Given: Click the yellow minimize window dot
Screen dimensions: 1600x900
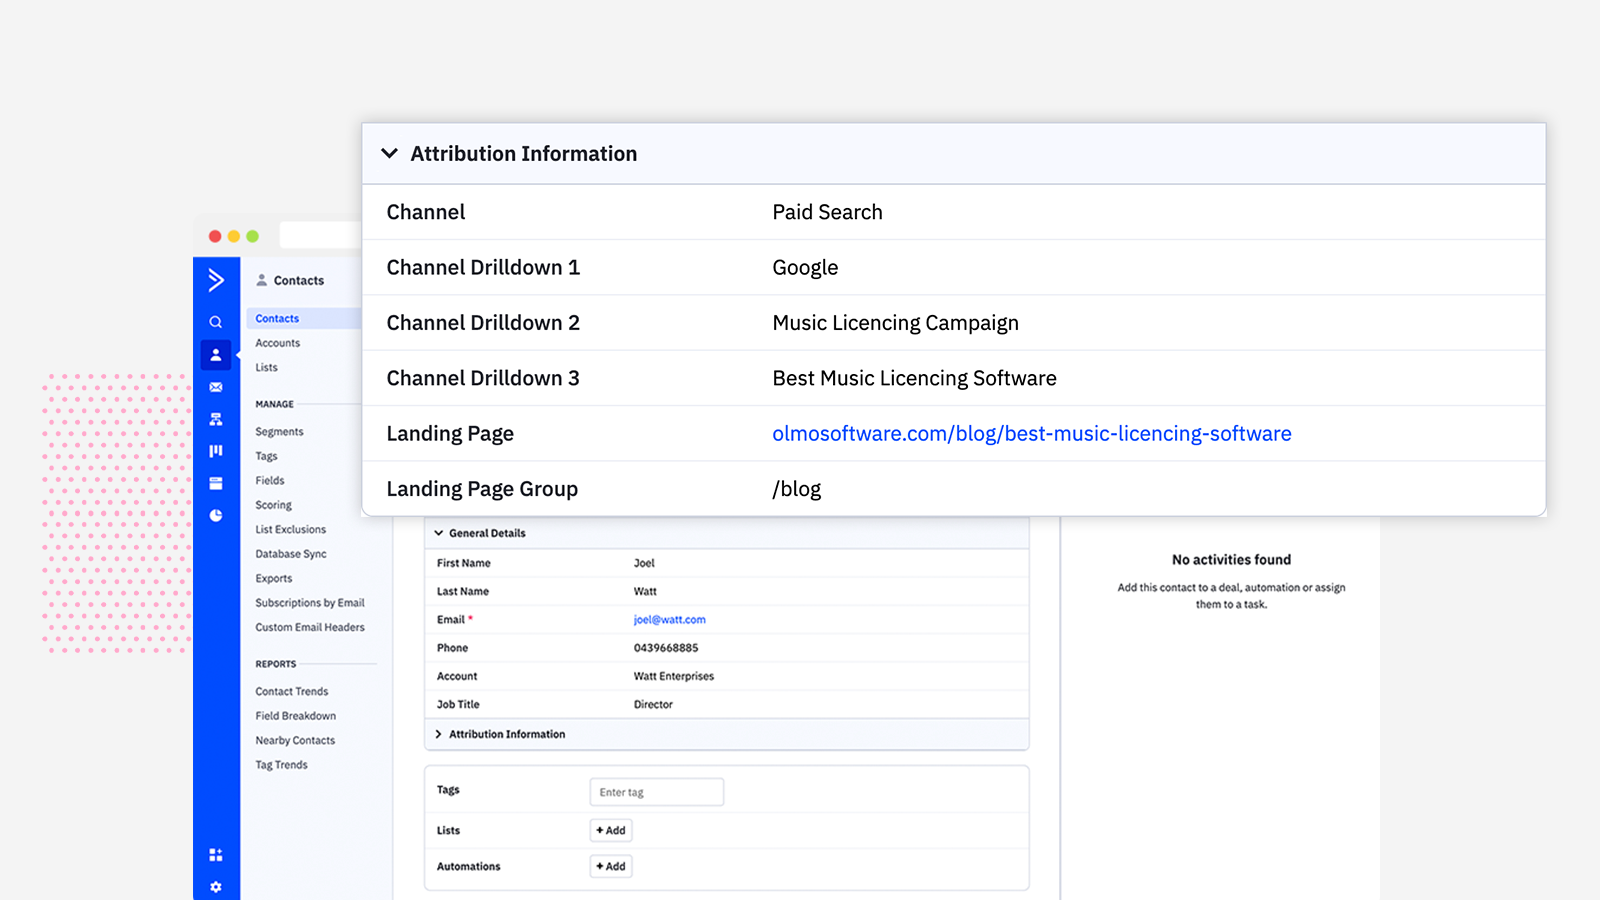Looking at the screenshot, I should (234, 236).
